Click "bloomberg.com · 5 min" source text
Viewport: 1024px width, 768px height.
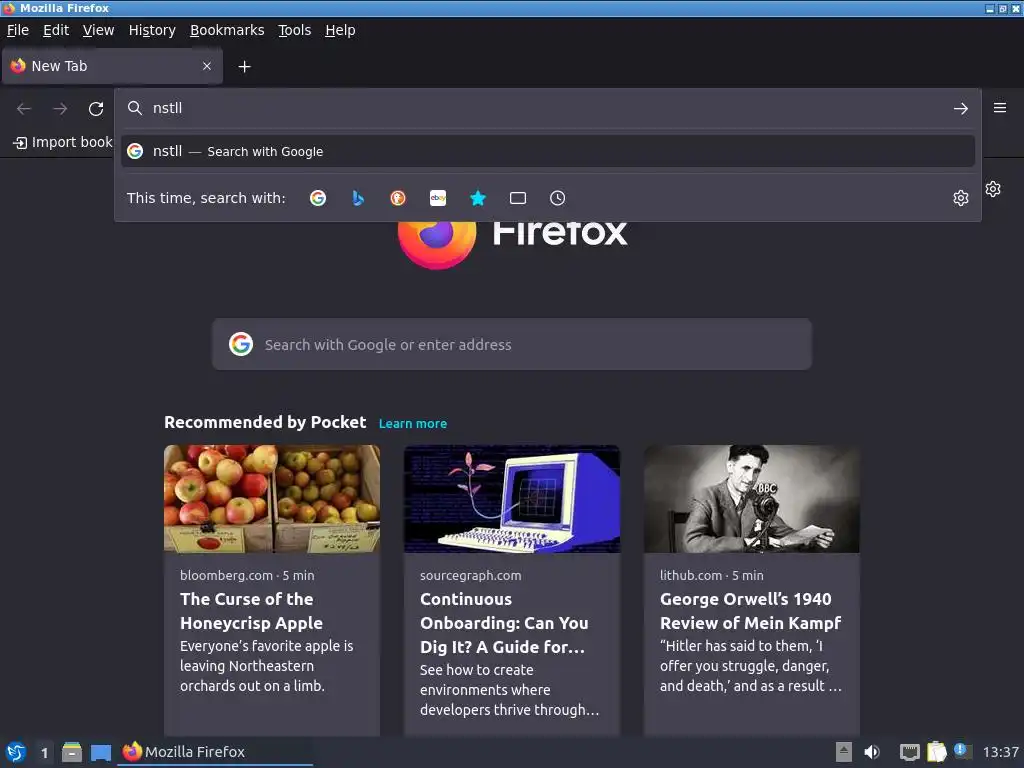247,575
